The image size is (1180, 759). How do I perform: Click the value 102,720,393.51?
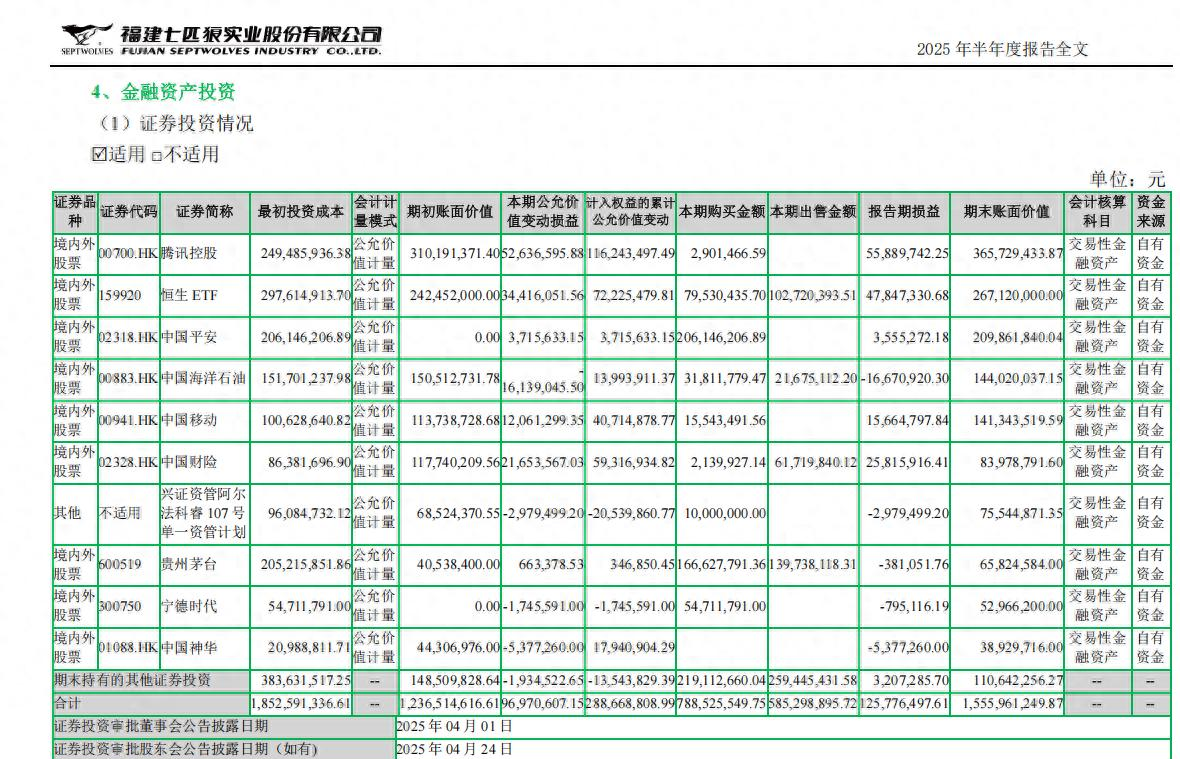[x=813, y=296]
